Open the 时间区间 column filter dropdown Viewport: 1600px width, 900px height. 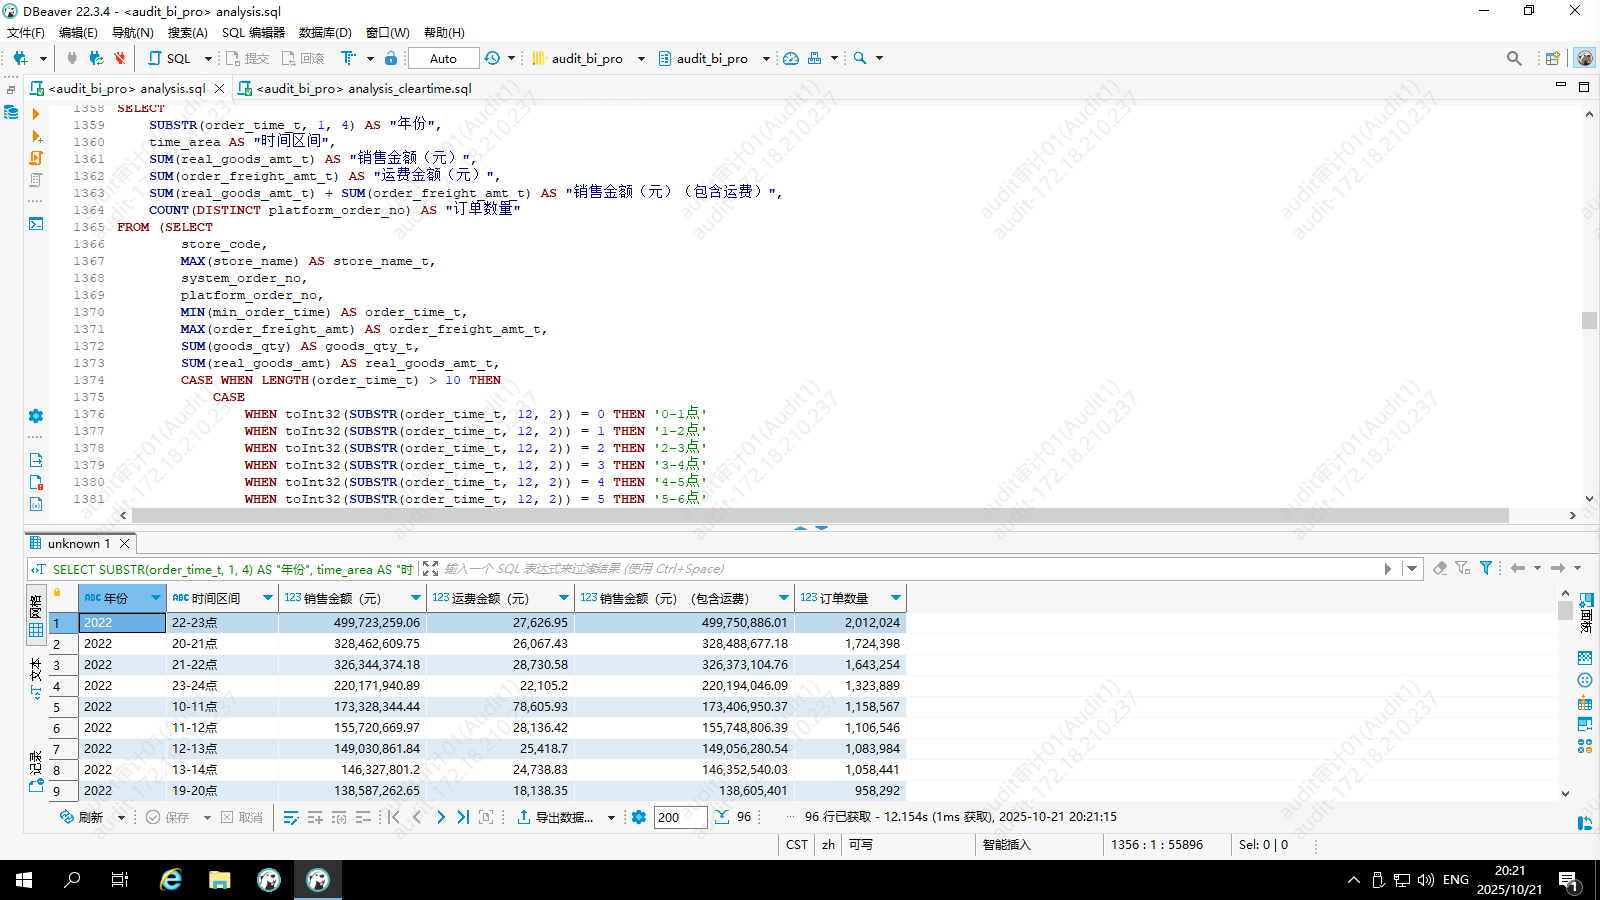pyautogui.click(x=268, y=598)
